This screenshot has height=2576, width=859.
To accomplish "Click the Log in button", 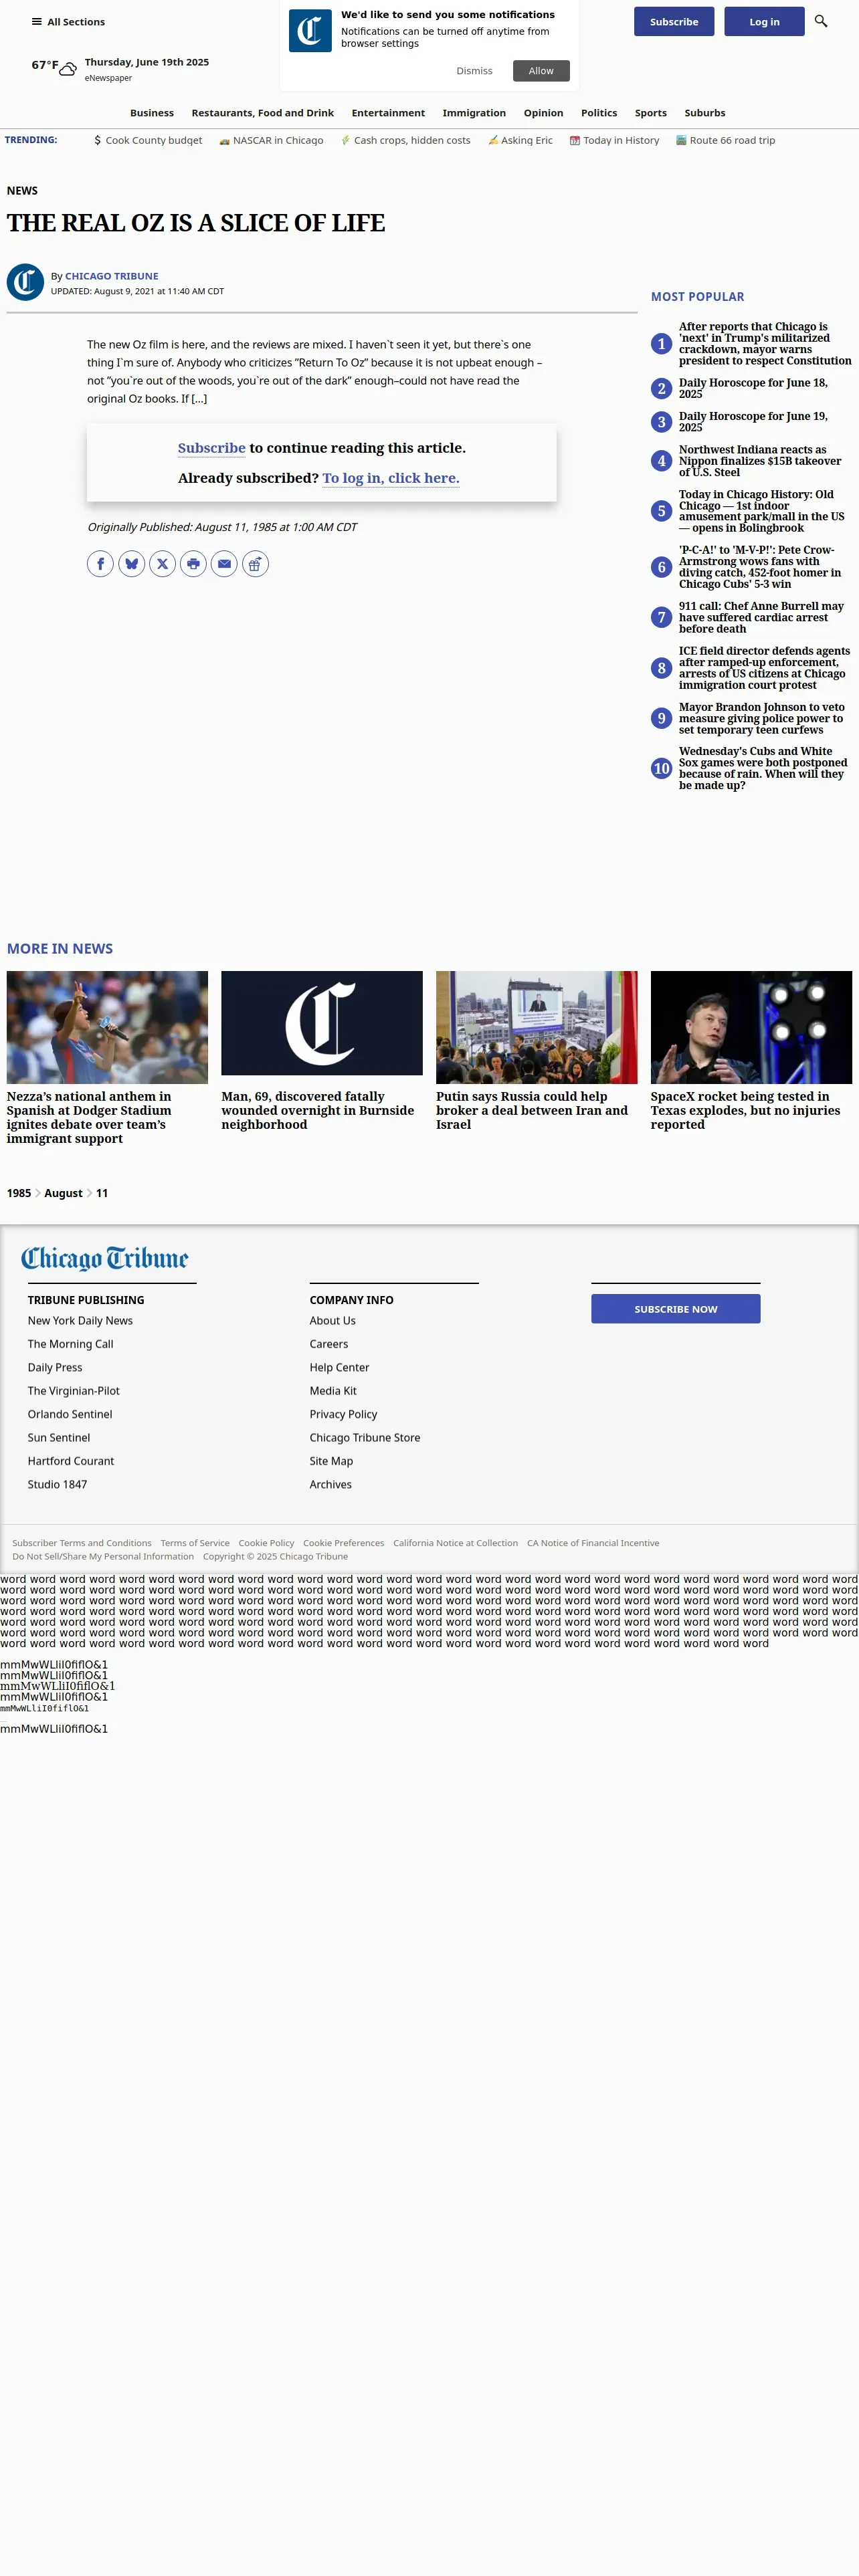I will 764,21.
